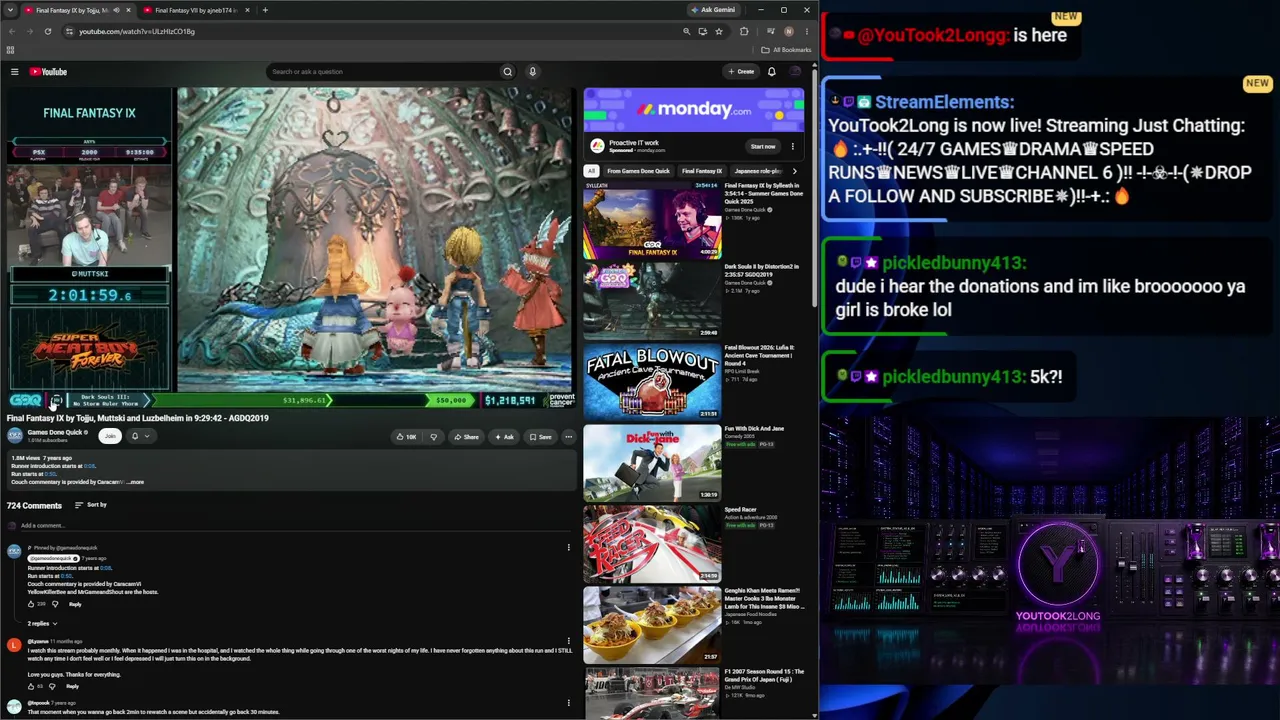Reply to the pinned gamesdonequick comment
1280x720 pixels.
click(75, 604)
